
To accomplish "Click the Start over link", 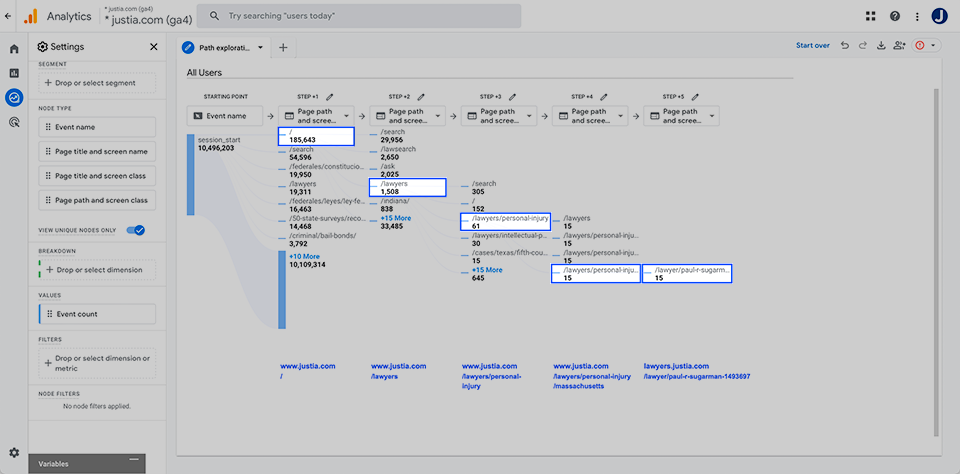I will click(812, 46).
